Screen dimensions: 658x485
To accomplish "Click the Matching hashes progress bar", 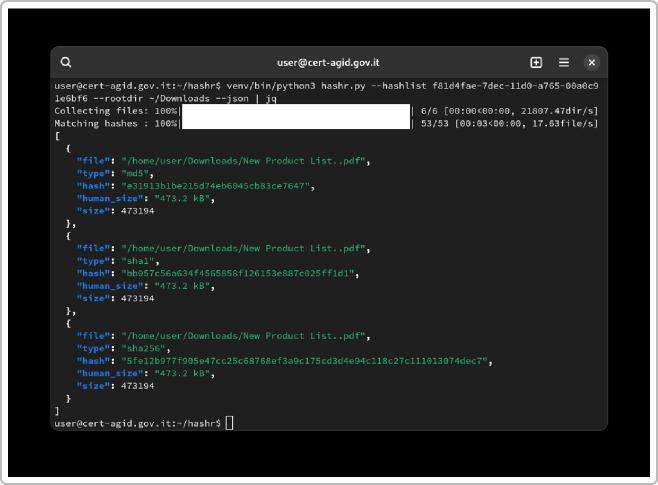I will 296,123.
